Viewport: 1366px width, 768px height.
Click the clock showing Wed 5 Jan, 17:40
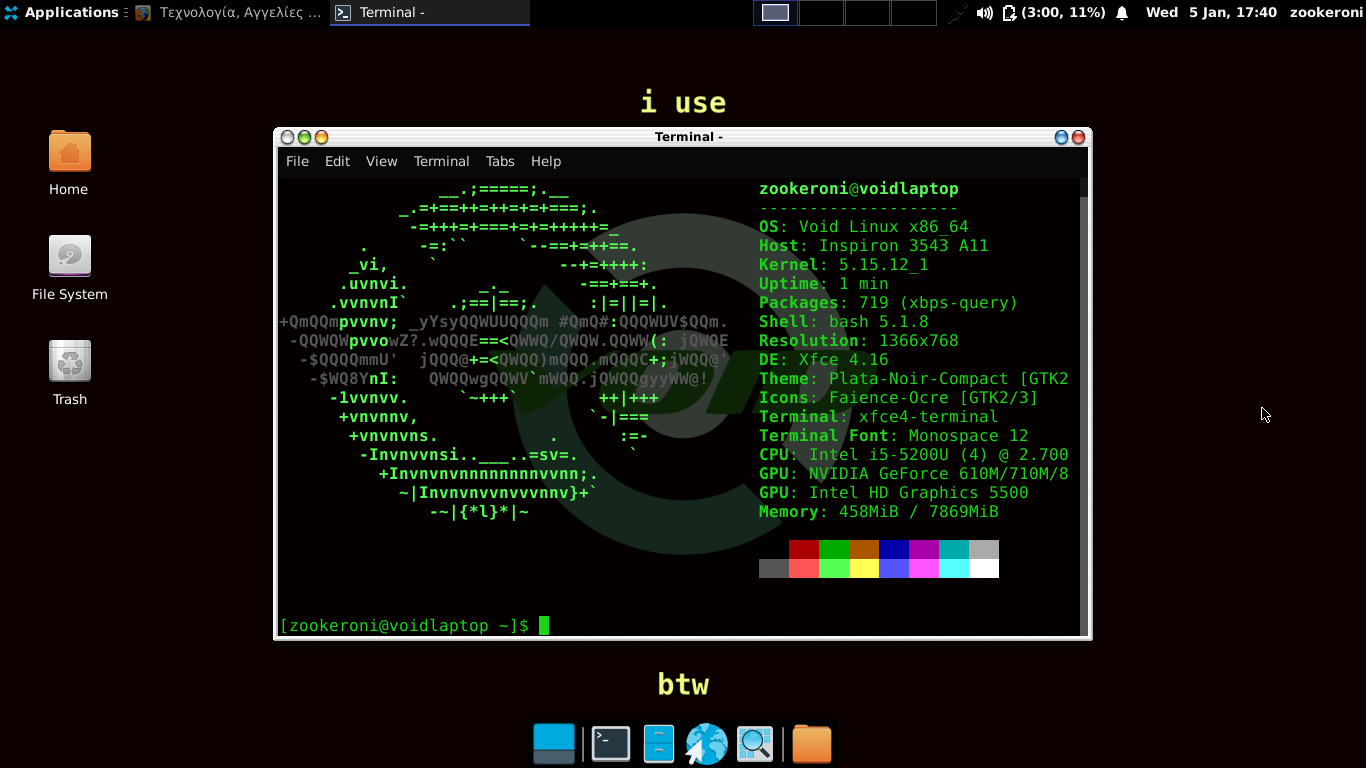[1211, 13]
